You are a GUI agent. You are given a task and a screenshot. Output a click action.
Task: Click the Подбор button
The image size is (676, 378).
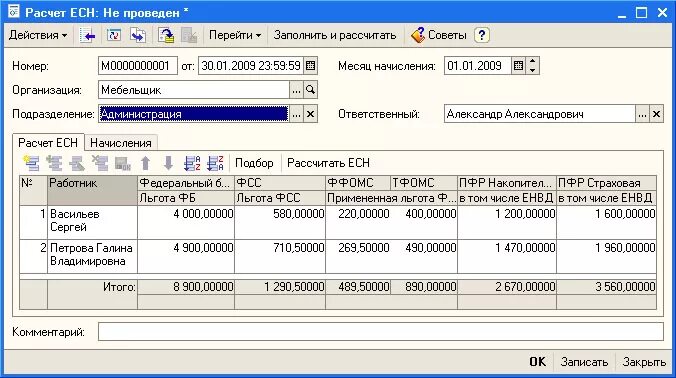click(x=254, y=163)
